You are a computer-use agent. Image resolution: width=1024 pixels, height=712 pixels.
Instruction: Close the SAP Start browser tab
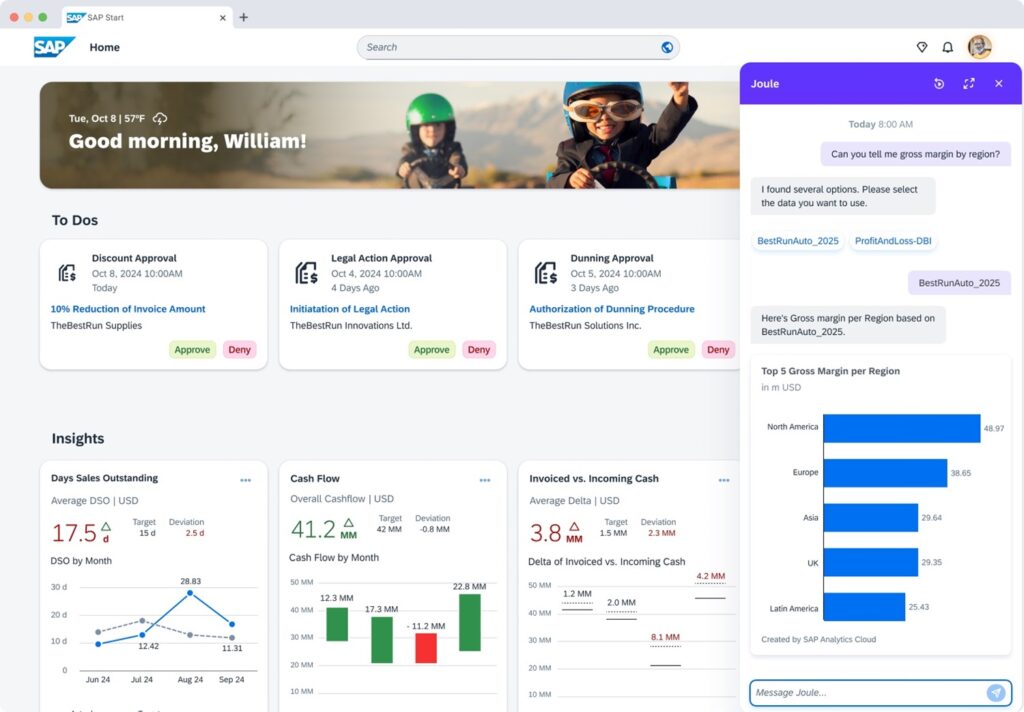(223, 18)
